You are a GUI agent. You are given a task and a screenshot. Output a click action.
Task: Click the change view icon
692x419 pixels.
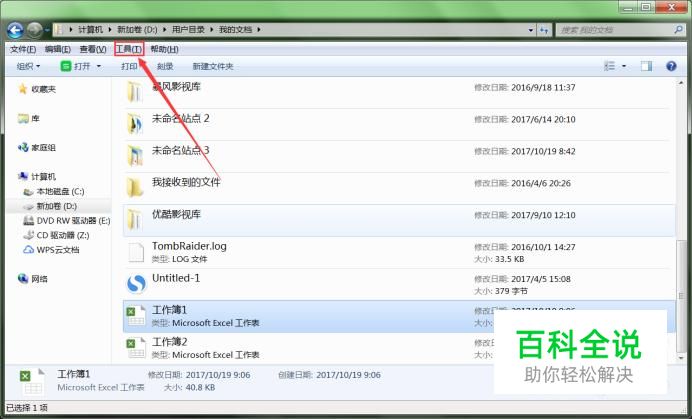tap(609, 66)
